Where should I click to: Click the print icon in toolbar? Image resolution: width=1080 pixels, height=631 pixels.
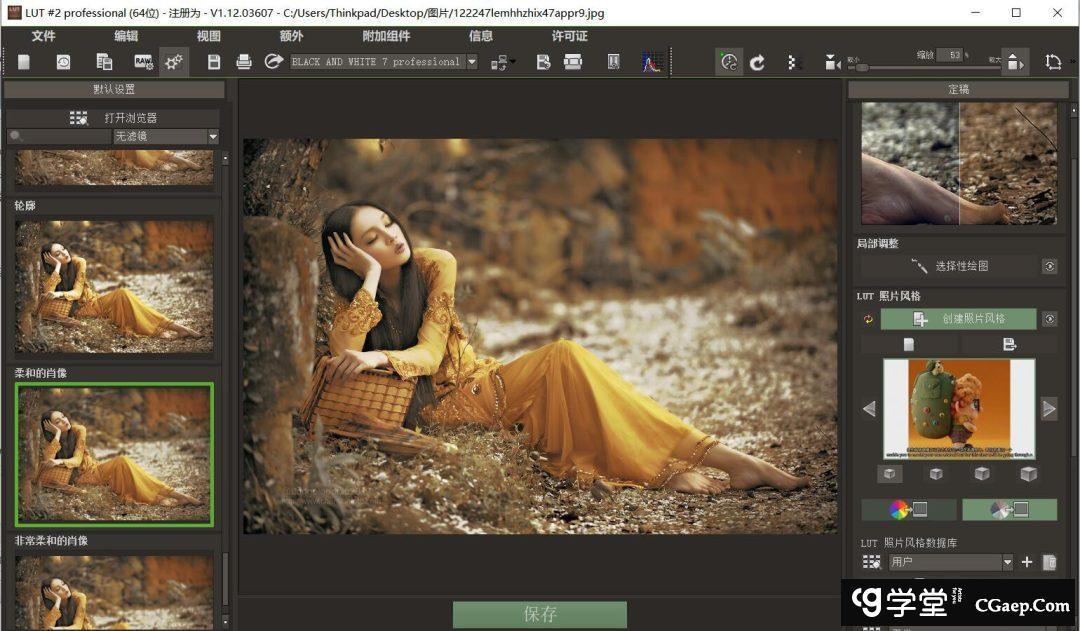243,62
